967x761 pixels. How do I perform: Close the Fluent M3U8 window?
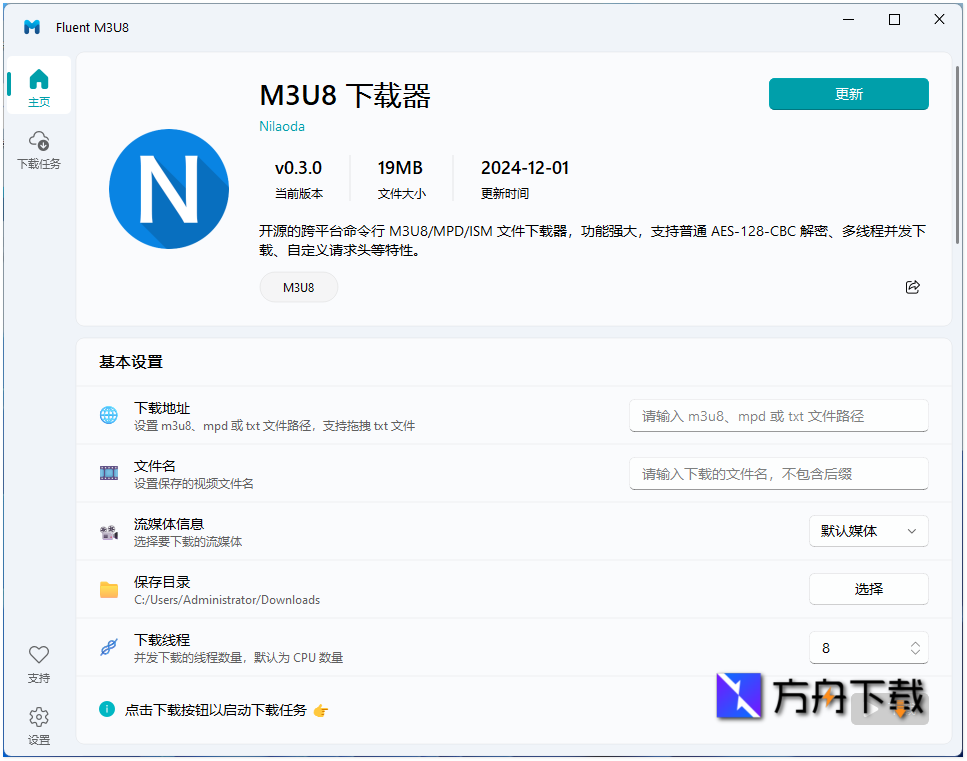pos(939,20)
